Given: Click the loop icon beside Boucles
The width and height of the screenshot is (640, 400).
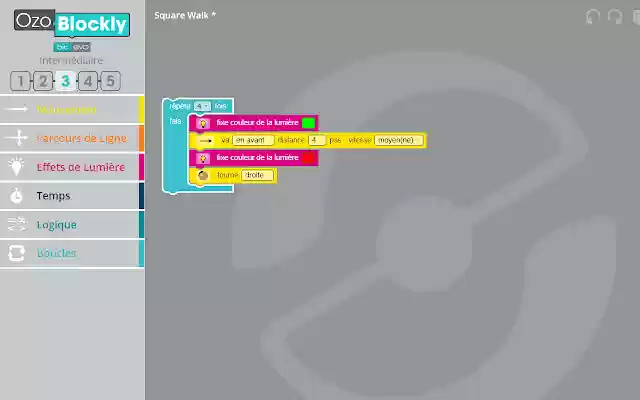Looking at the screenshot, I should tap(17, 253).
